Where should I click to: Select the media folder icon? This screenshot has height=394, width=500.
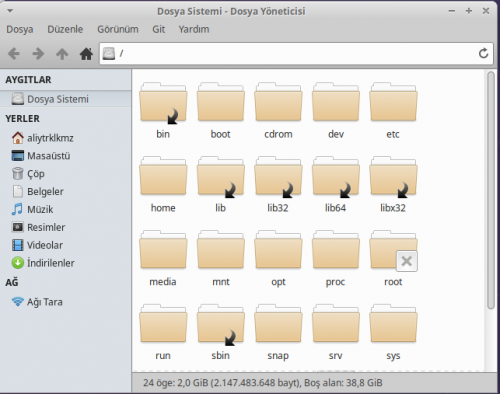[x=163, y=249]
